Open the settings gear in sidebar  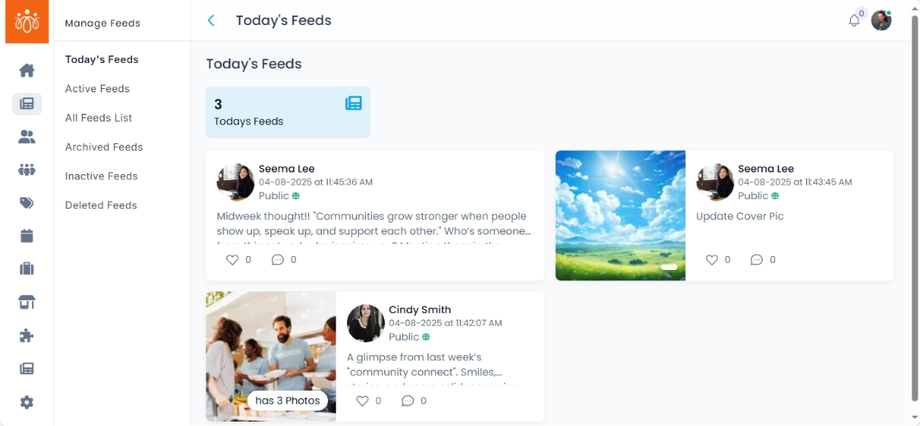pyautogui.click(x=27, y=402)
